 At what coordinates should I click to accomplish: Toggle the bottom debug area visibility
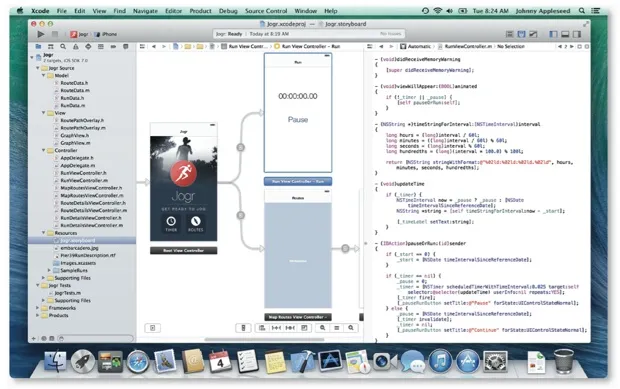click(x=565, y=34)
